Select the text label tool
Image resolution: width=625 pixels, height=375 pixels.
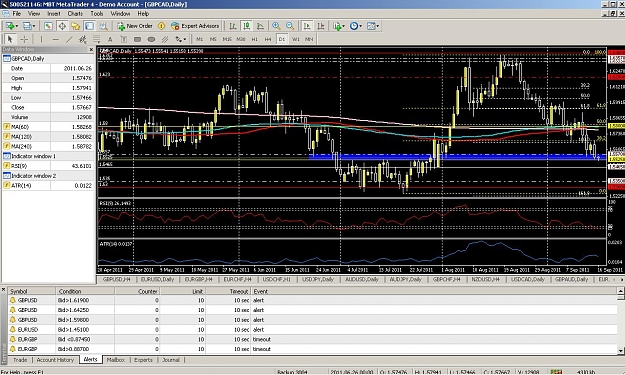point(110,39)
